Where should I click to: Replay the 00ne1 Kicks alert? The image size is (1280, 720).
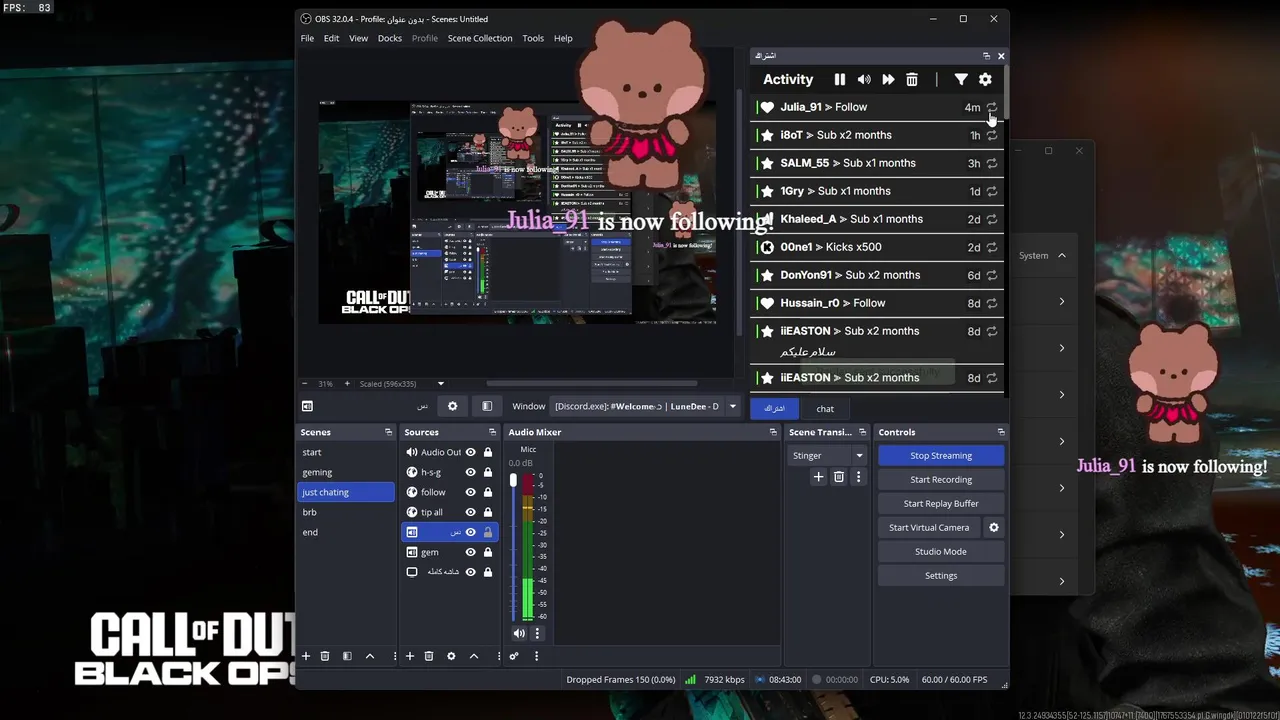pos(992,247)
